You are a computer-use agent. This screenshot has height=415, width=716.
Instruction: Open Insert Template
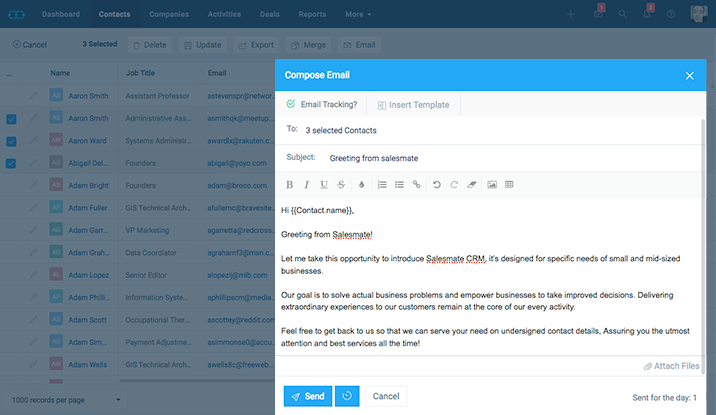point(413,105)
